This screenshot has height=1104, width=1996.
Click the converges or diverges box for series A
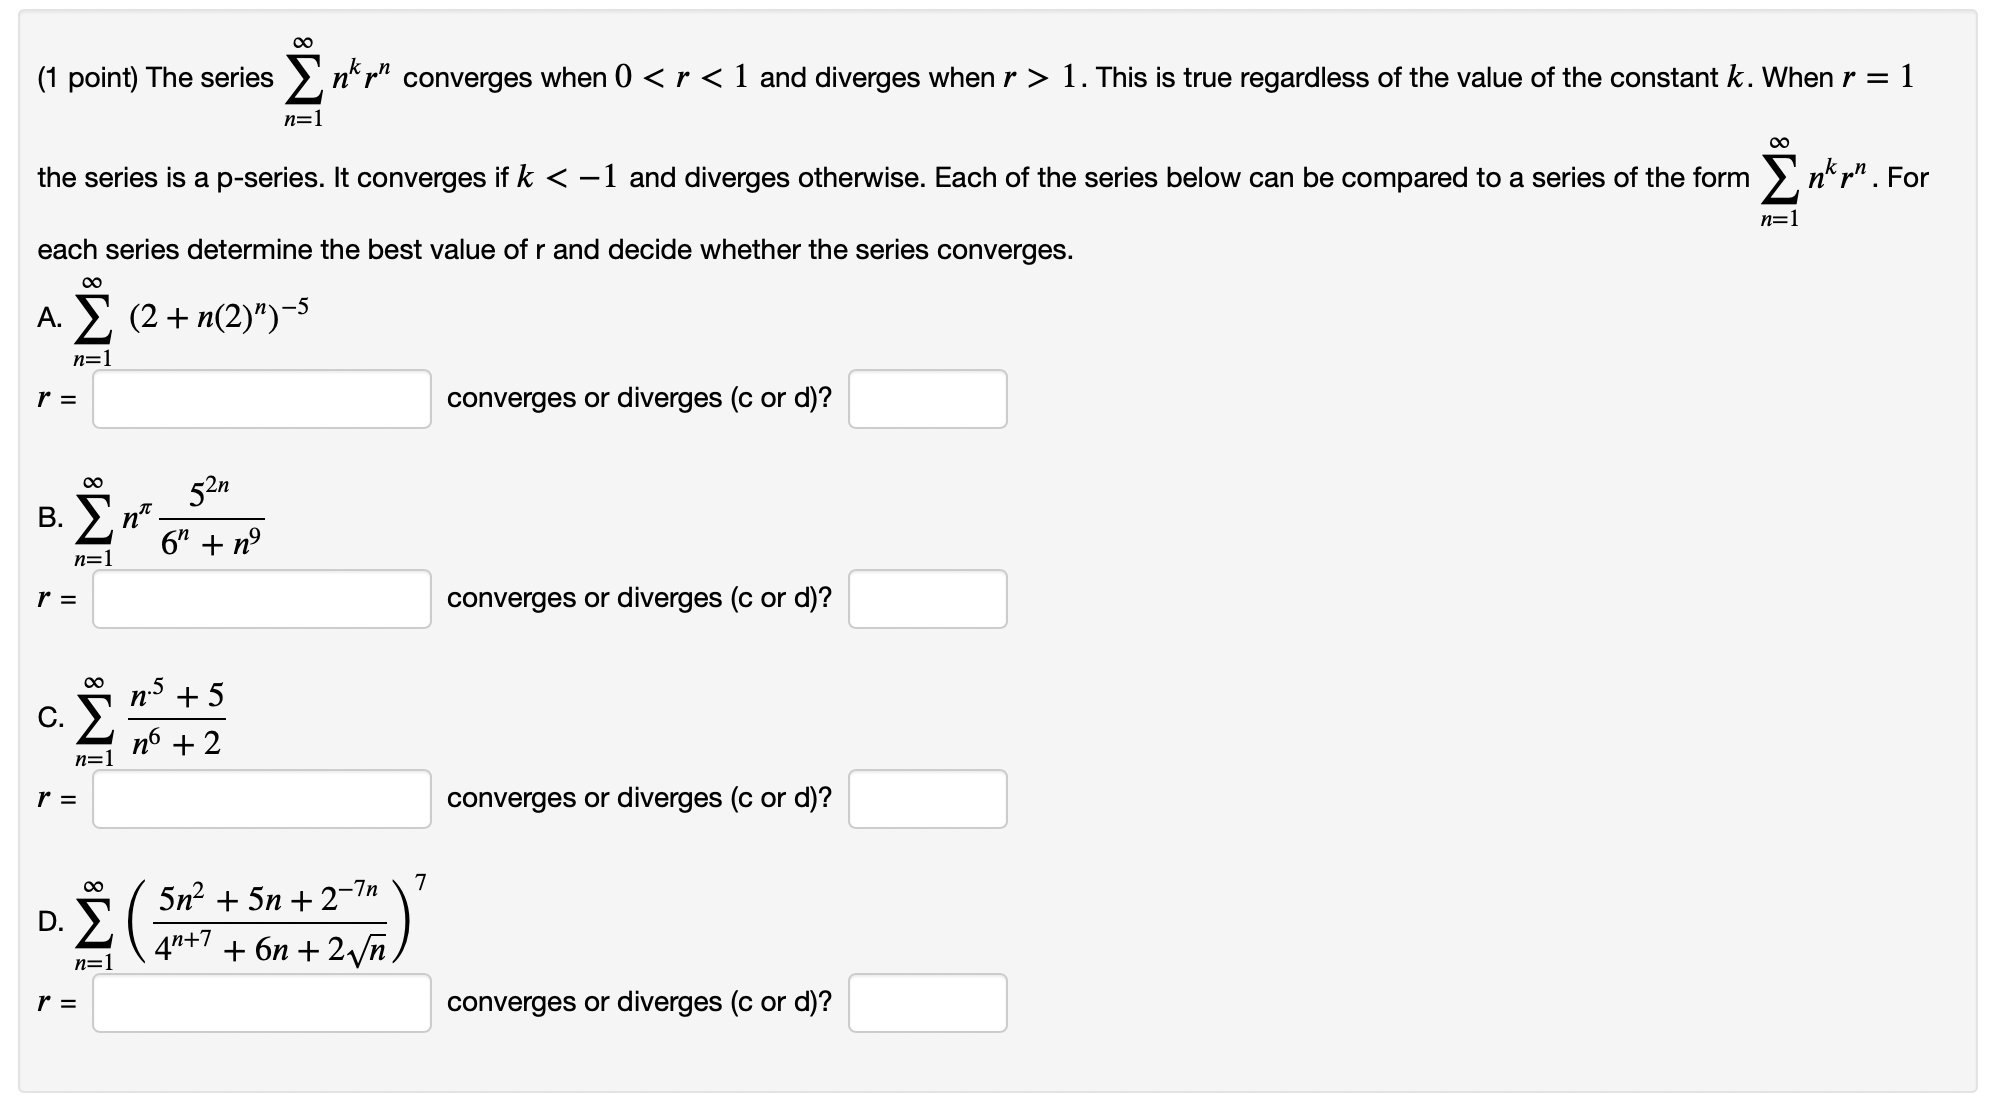[x=927, y=398]
